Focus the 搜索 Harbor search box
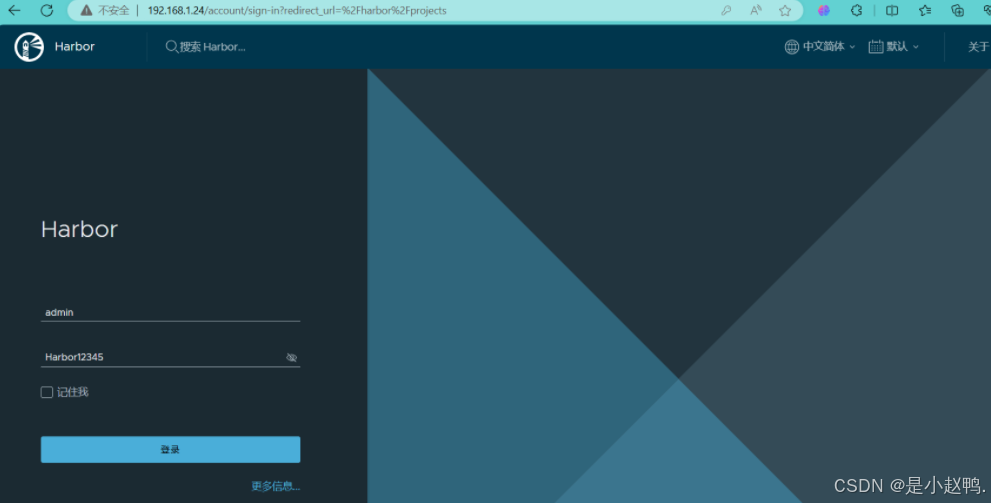This screenshot has width=991, height=504. point(212,47)
